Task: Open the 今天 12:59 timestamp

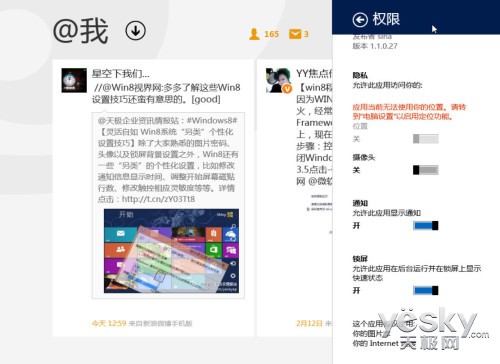Action: 109,323
